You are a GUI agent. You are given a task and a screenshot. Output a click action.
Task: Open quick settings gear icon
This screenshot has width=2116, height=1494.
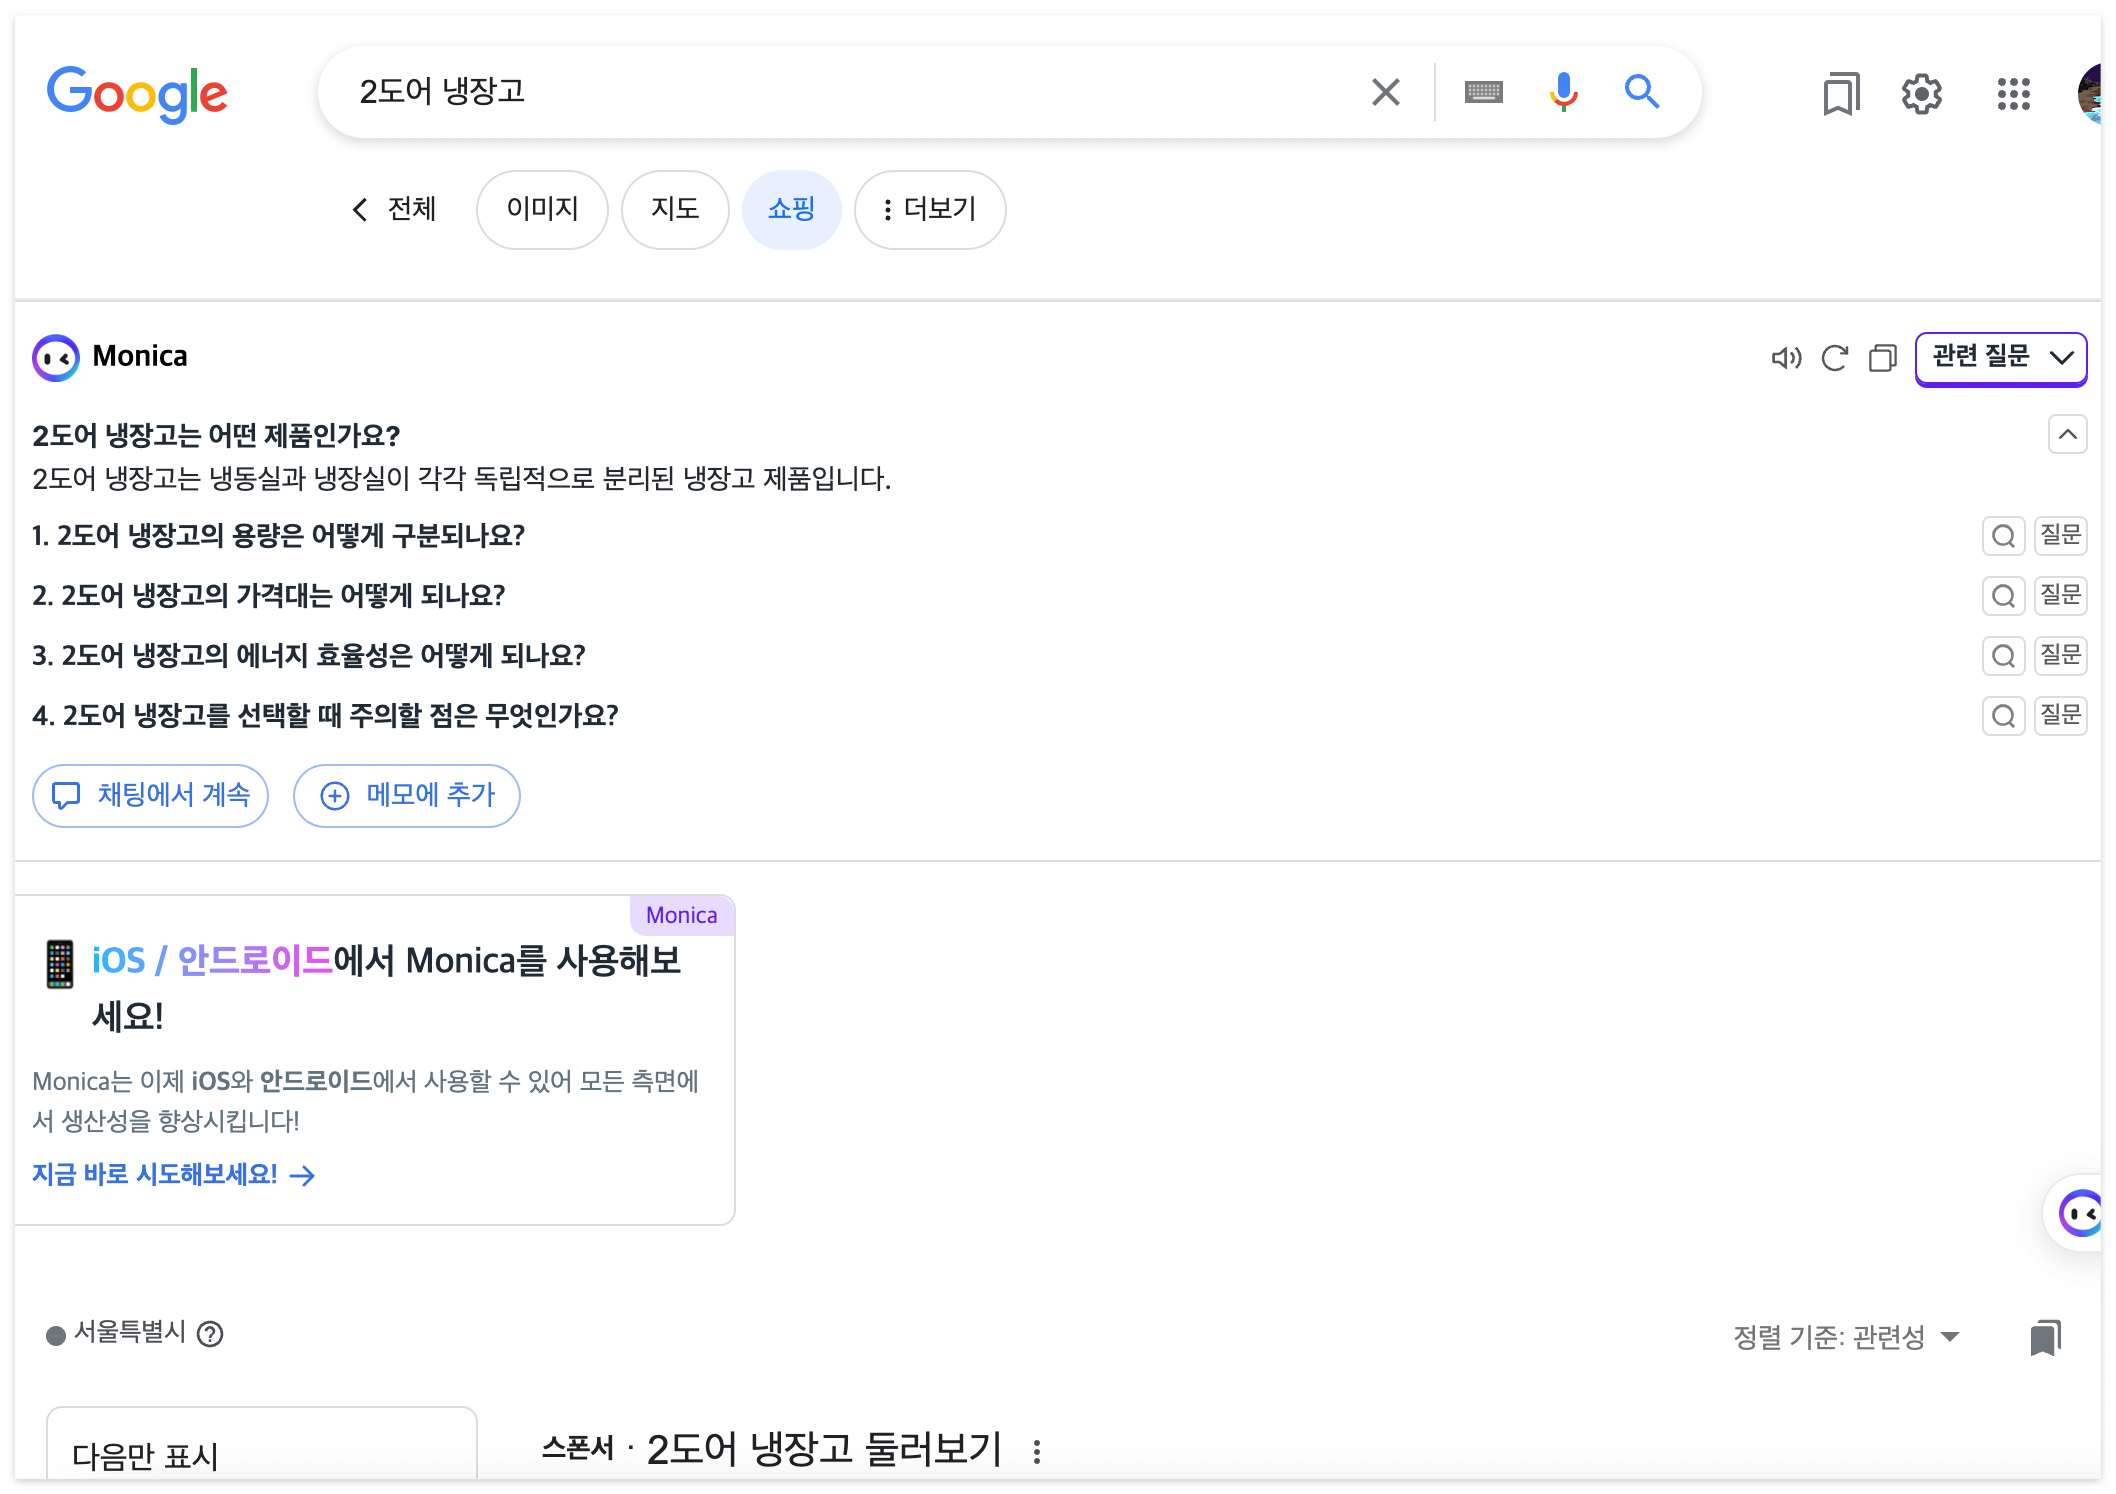click(1921, 94)
